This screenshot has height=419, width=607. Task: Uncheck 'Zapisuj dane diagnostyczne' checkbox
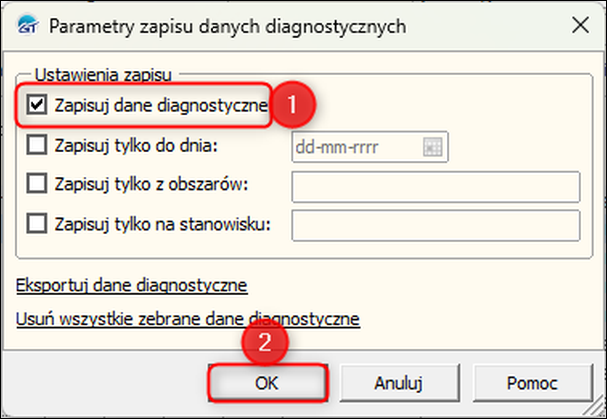point(37,105)
